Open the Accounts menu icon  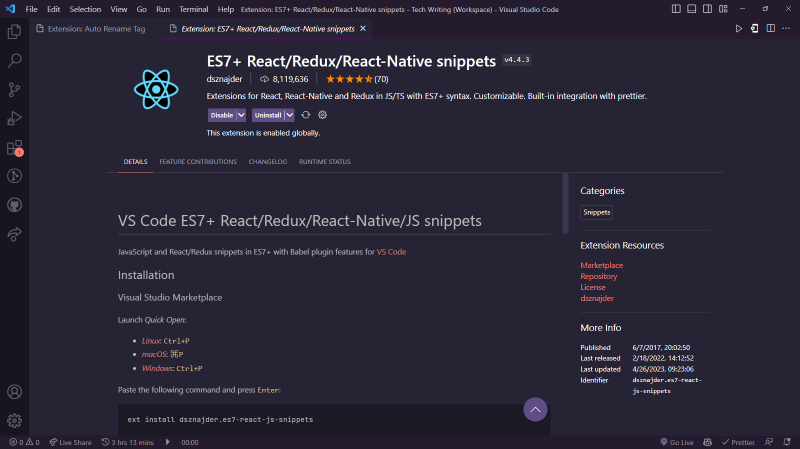(x=14, y=392)
